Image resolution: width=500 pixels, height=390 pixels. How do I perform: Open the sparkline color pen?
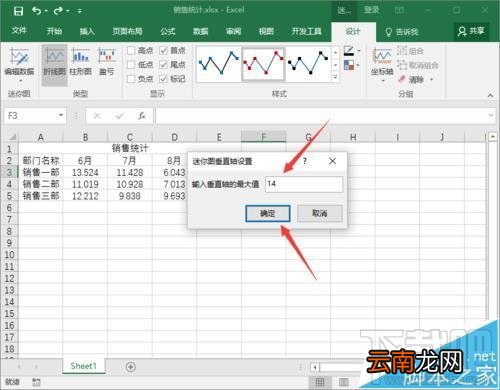349,51
